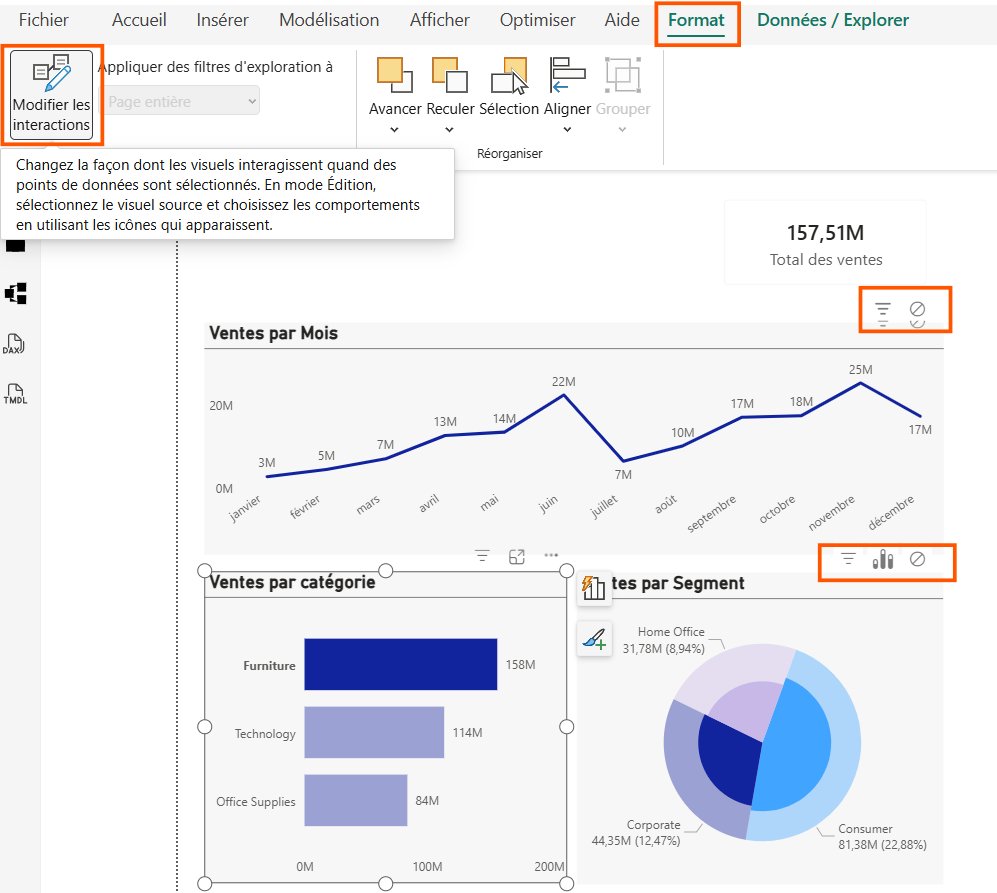Click the Ventes par Mois title

tap(273, 333)
